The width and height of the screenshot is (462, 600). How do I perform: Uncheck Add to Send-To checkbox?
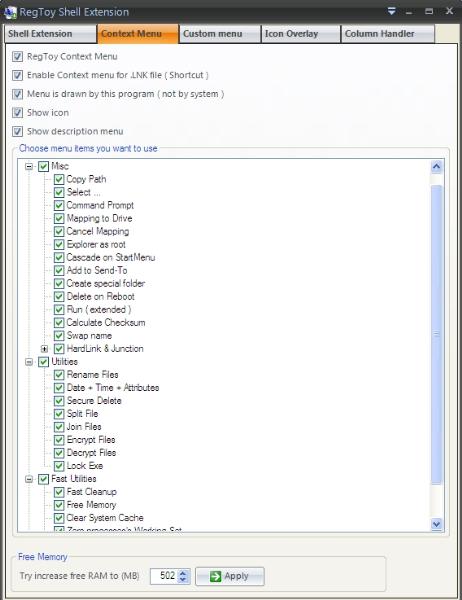tap(59, 271)
